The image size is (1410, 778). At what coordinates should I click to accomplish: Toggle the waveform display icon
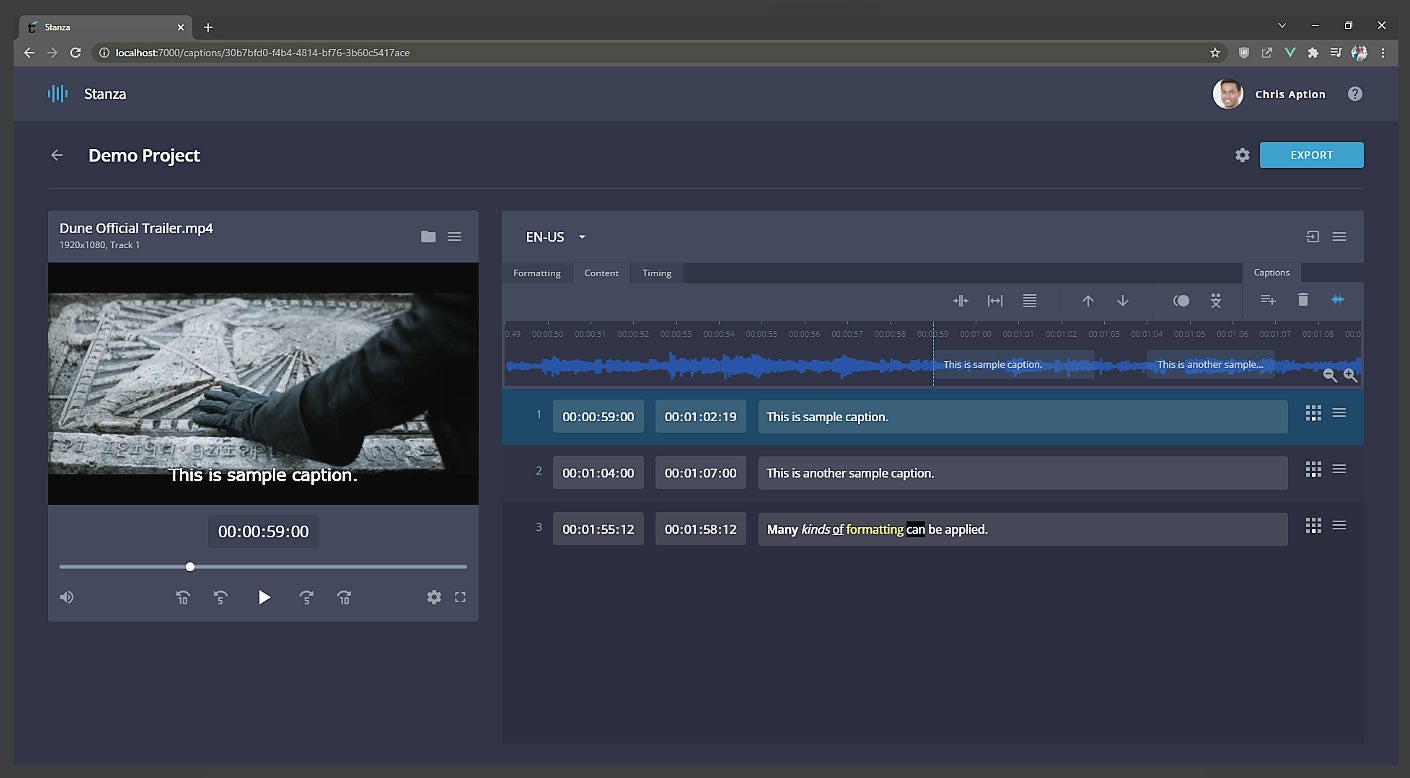pos(1337,300)
